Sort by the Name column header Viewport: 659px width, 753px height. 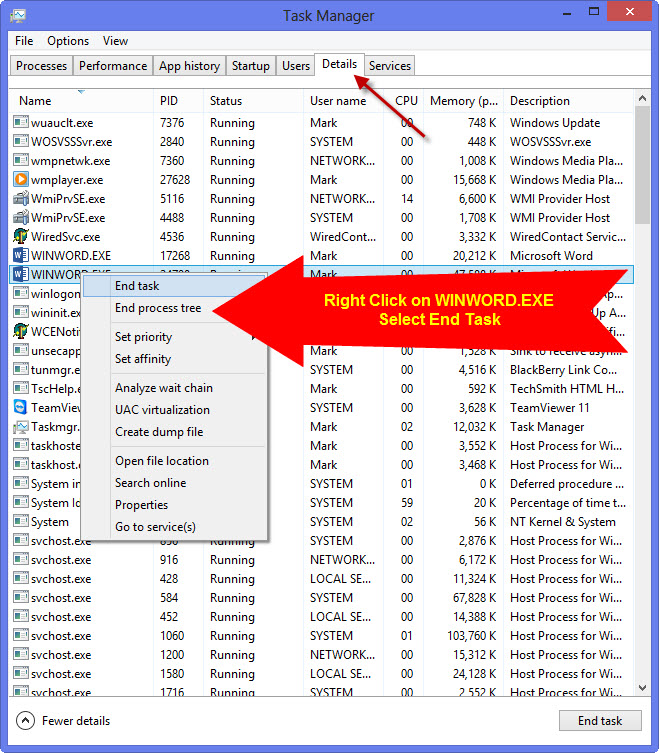pos(81,101)
